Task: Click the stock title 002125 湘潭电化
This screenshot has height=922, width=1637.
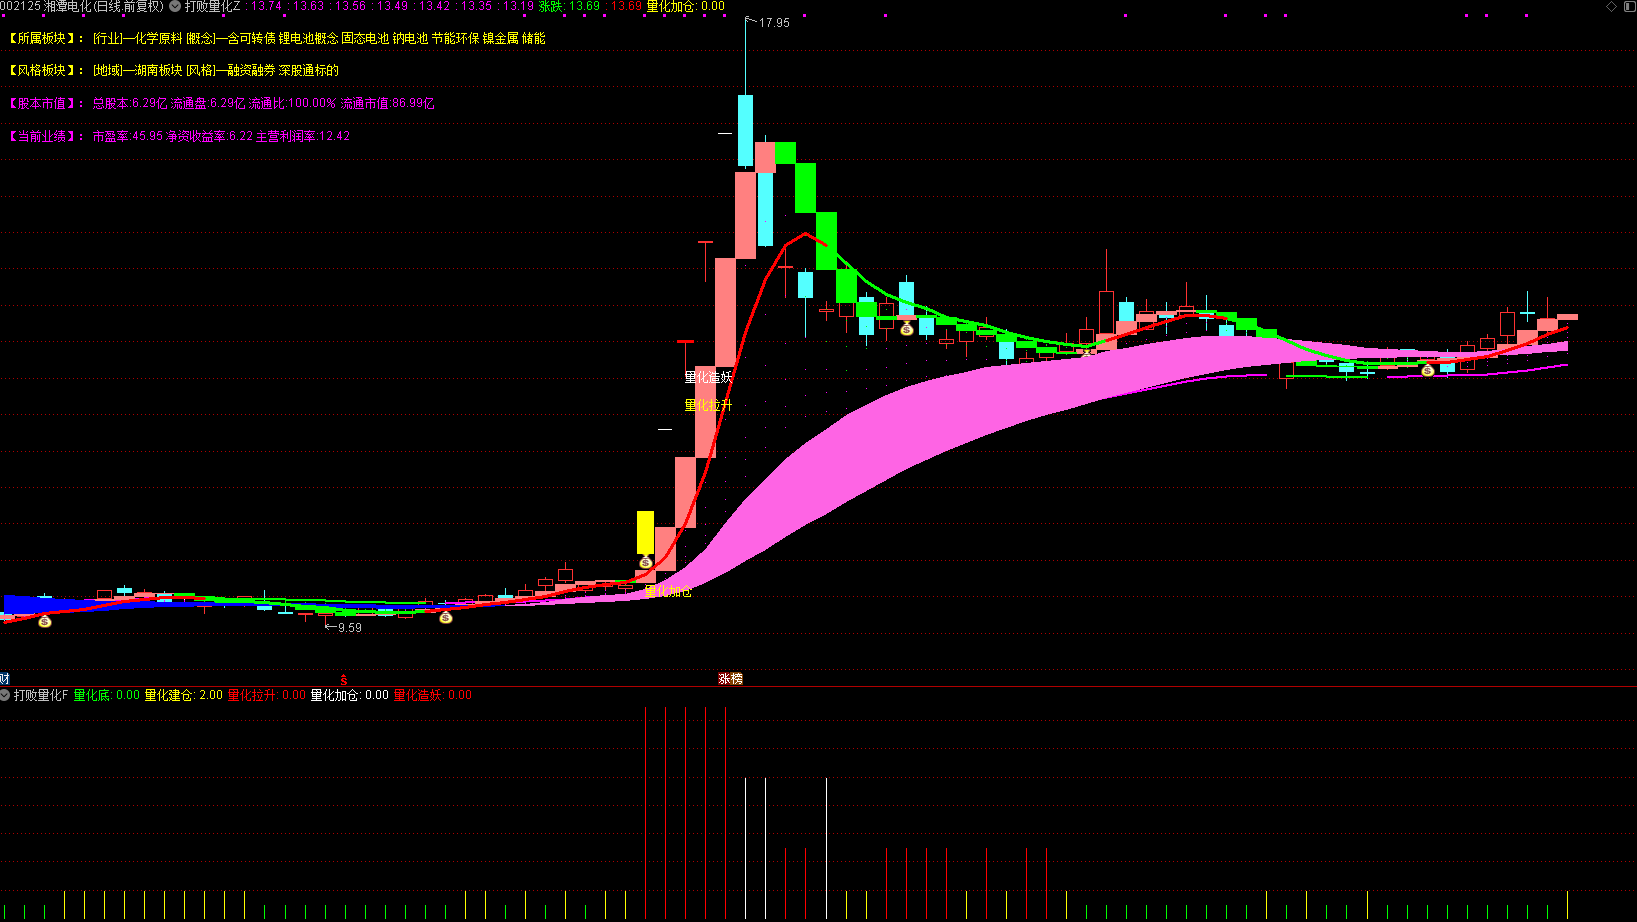Action: (82, 6)
